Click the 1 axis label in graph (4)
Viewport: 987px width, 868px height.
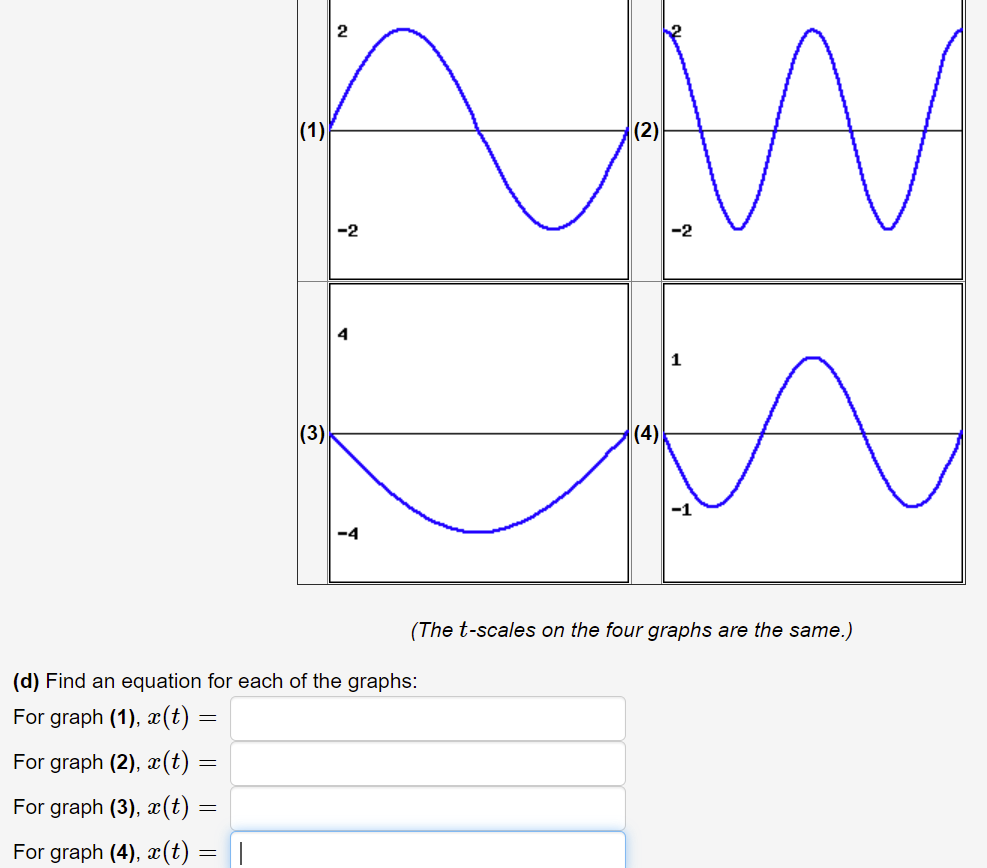pyautogui.click(x=675, y=361)
